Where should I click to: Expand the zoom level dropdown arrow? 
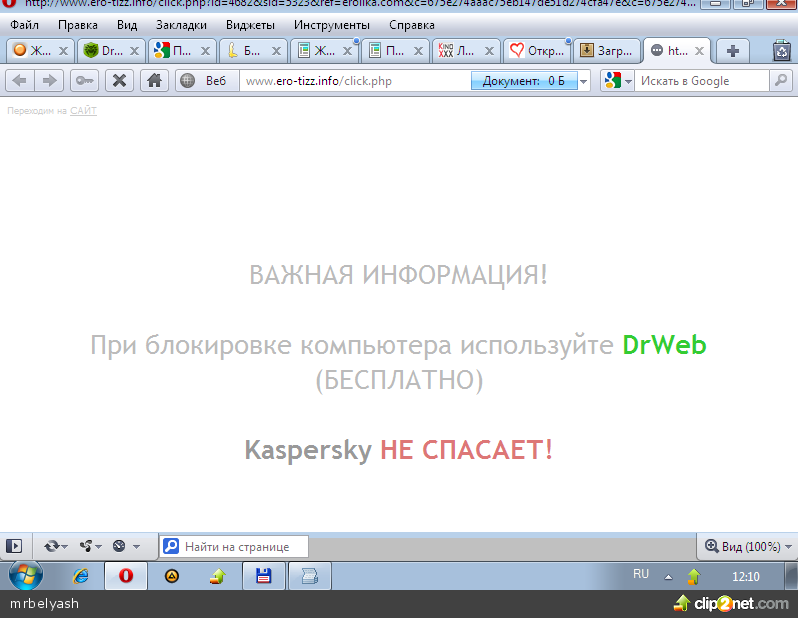tap(788, 547)
